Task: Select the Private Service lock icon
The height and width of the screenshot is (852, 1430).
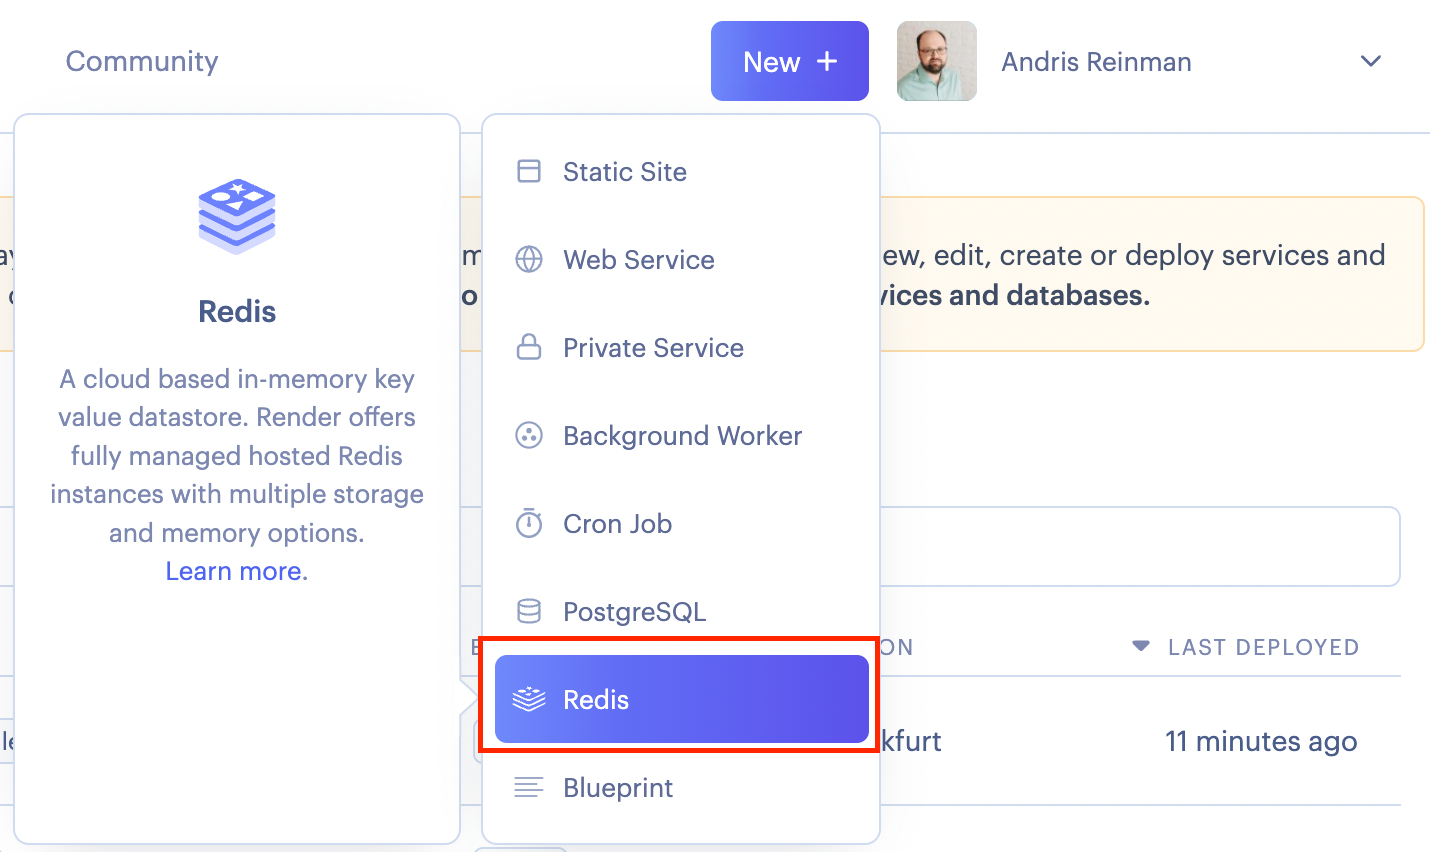Action: click(x=528, y=347)
